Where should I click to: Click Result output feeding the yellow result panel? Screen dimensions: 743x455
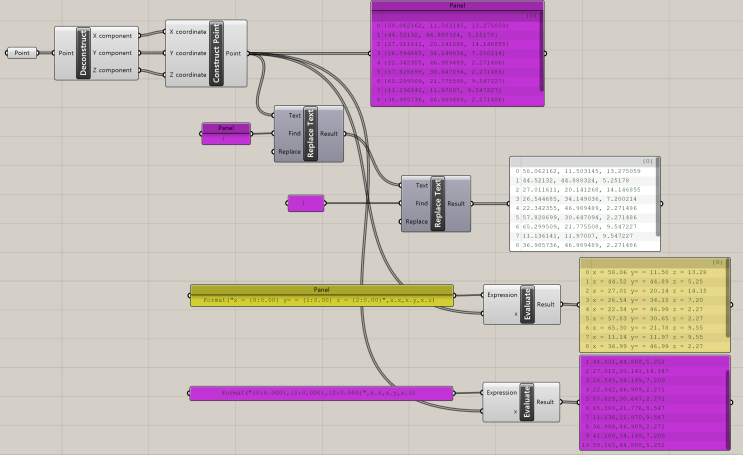click(545, 304)
